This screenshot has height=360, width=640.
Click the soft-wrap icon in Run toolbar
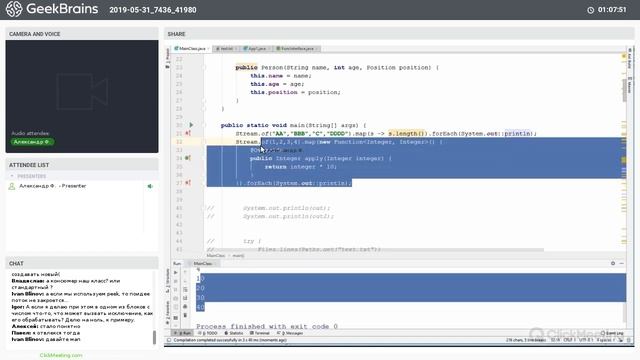click(185, 289)
